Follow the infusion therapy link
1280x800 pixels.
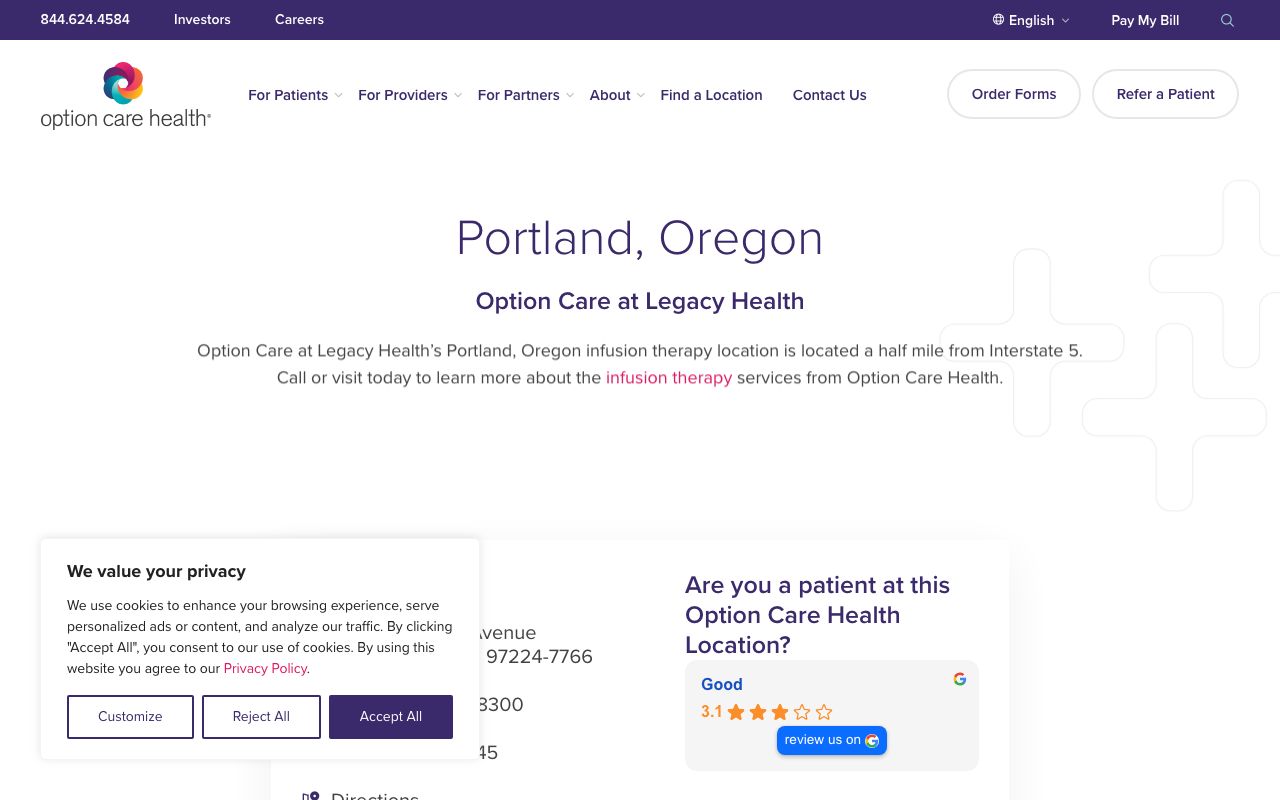pos(668,377)
